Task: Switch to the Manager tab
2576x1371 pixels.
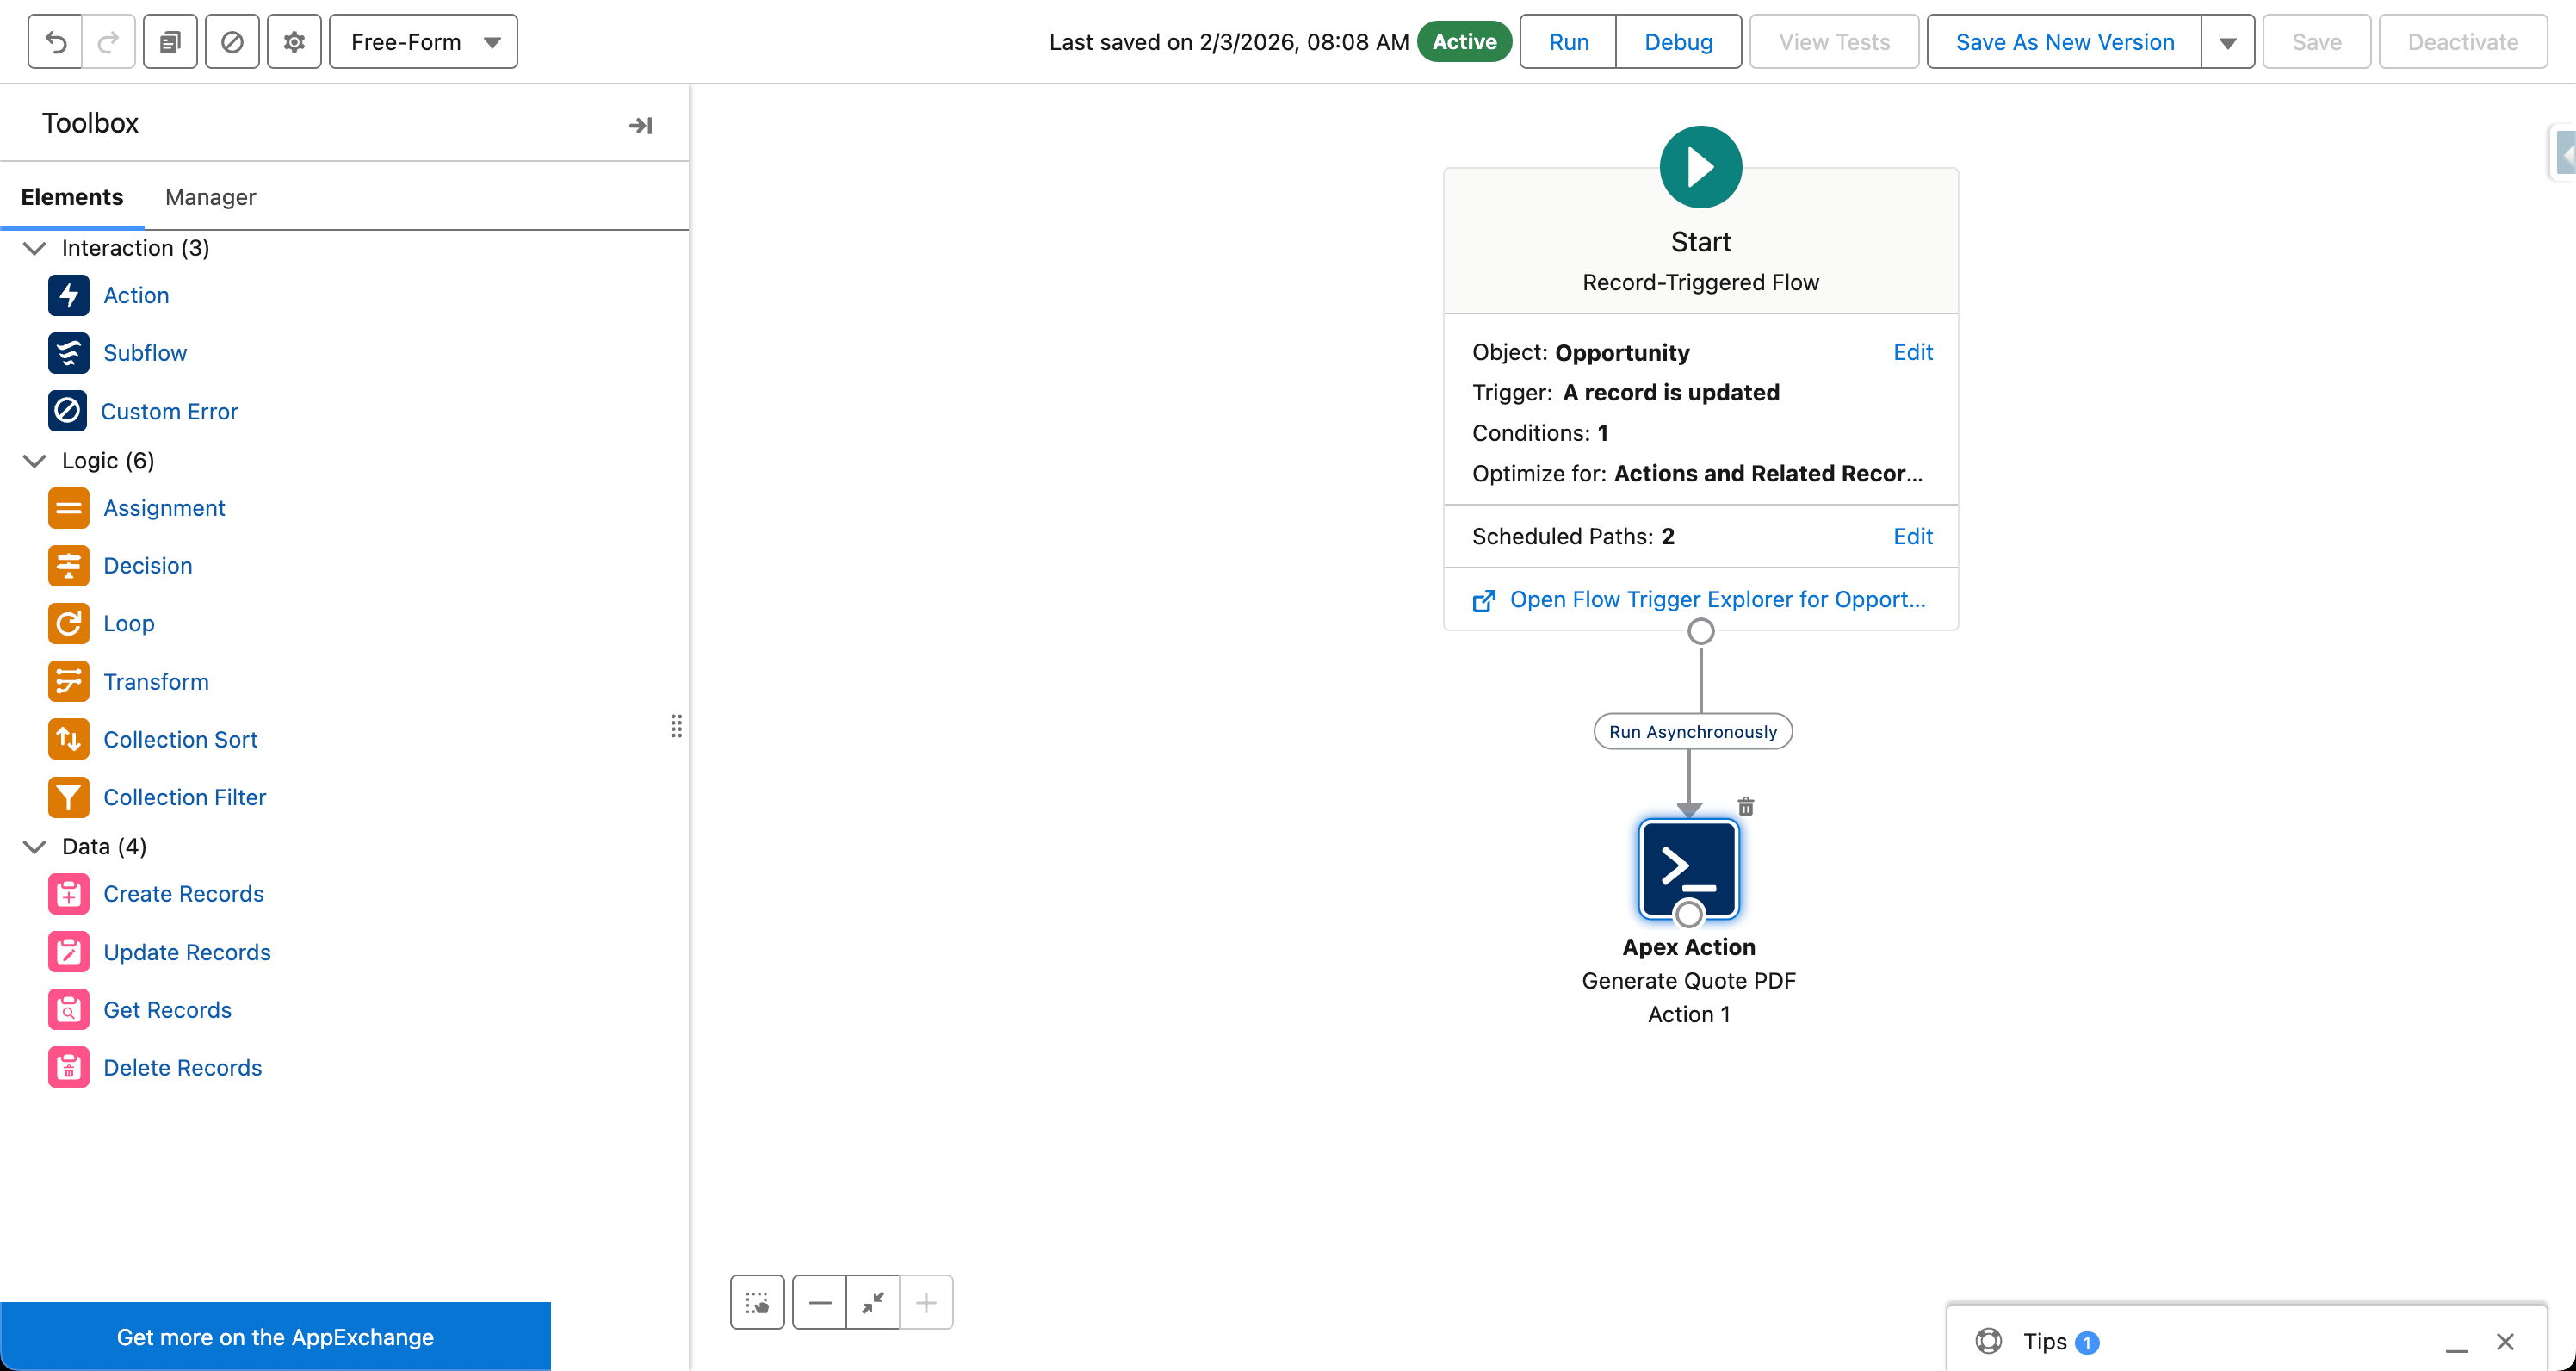Action: 209,197
